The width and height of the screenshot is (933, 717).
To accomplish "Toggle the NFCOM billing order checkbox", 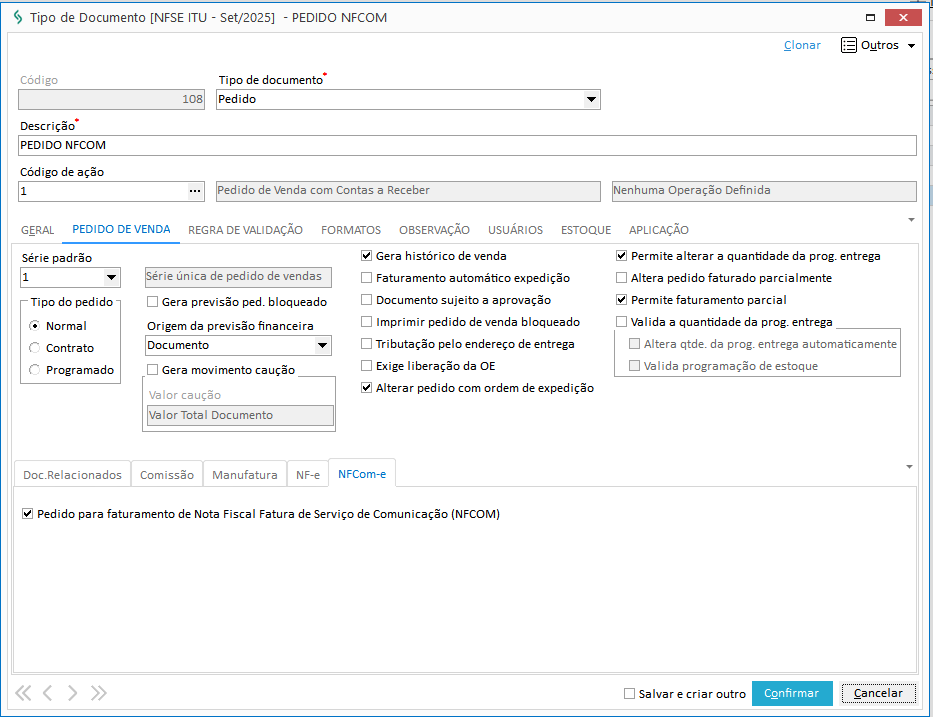I will click(27, 514).
